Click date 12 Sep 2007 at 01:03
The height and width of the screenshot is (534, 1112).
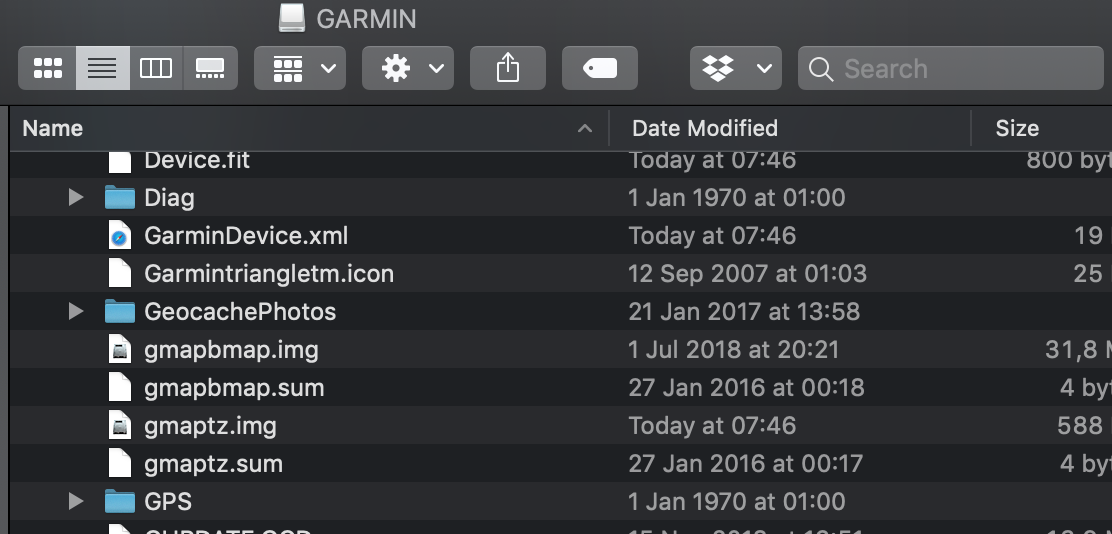[747, 274]
